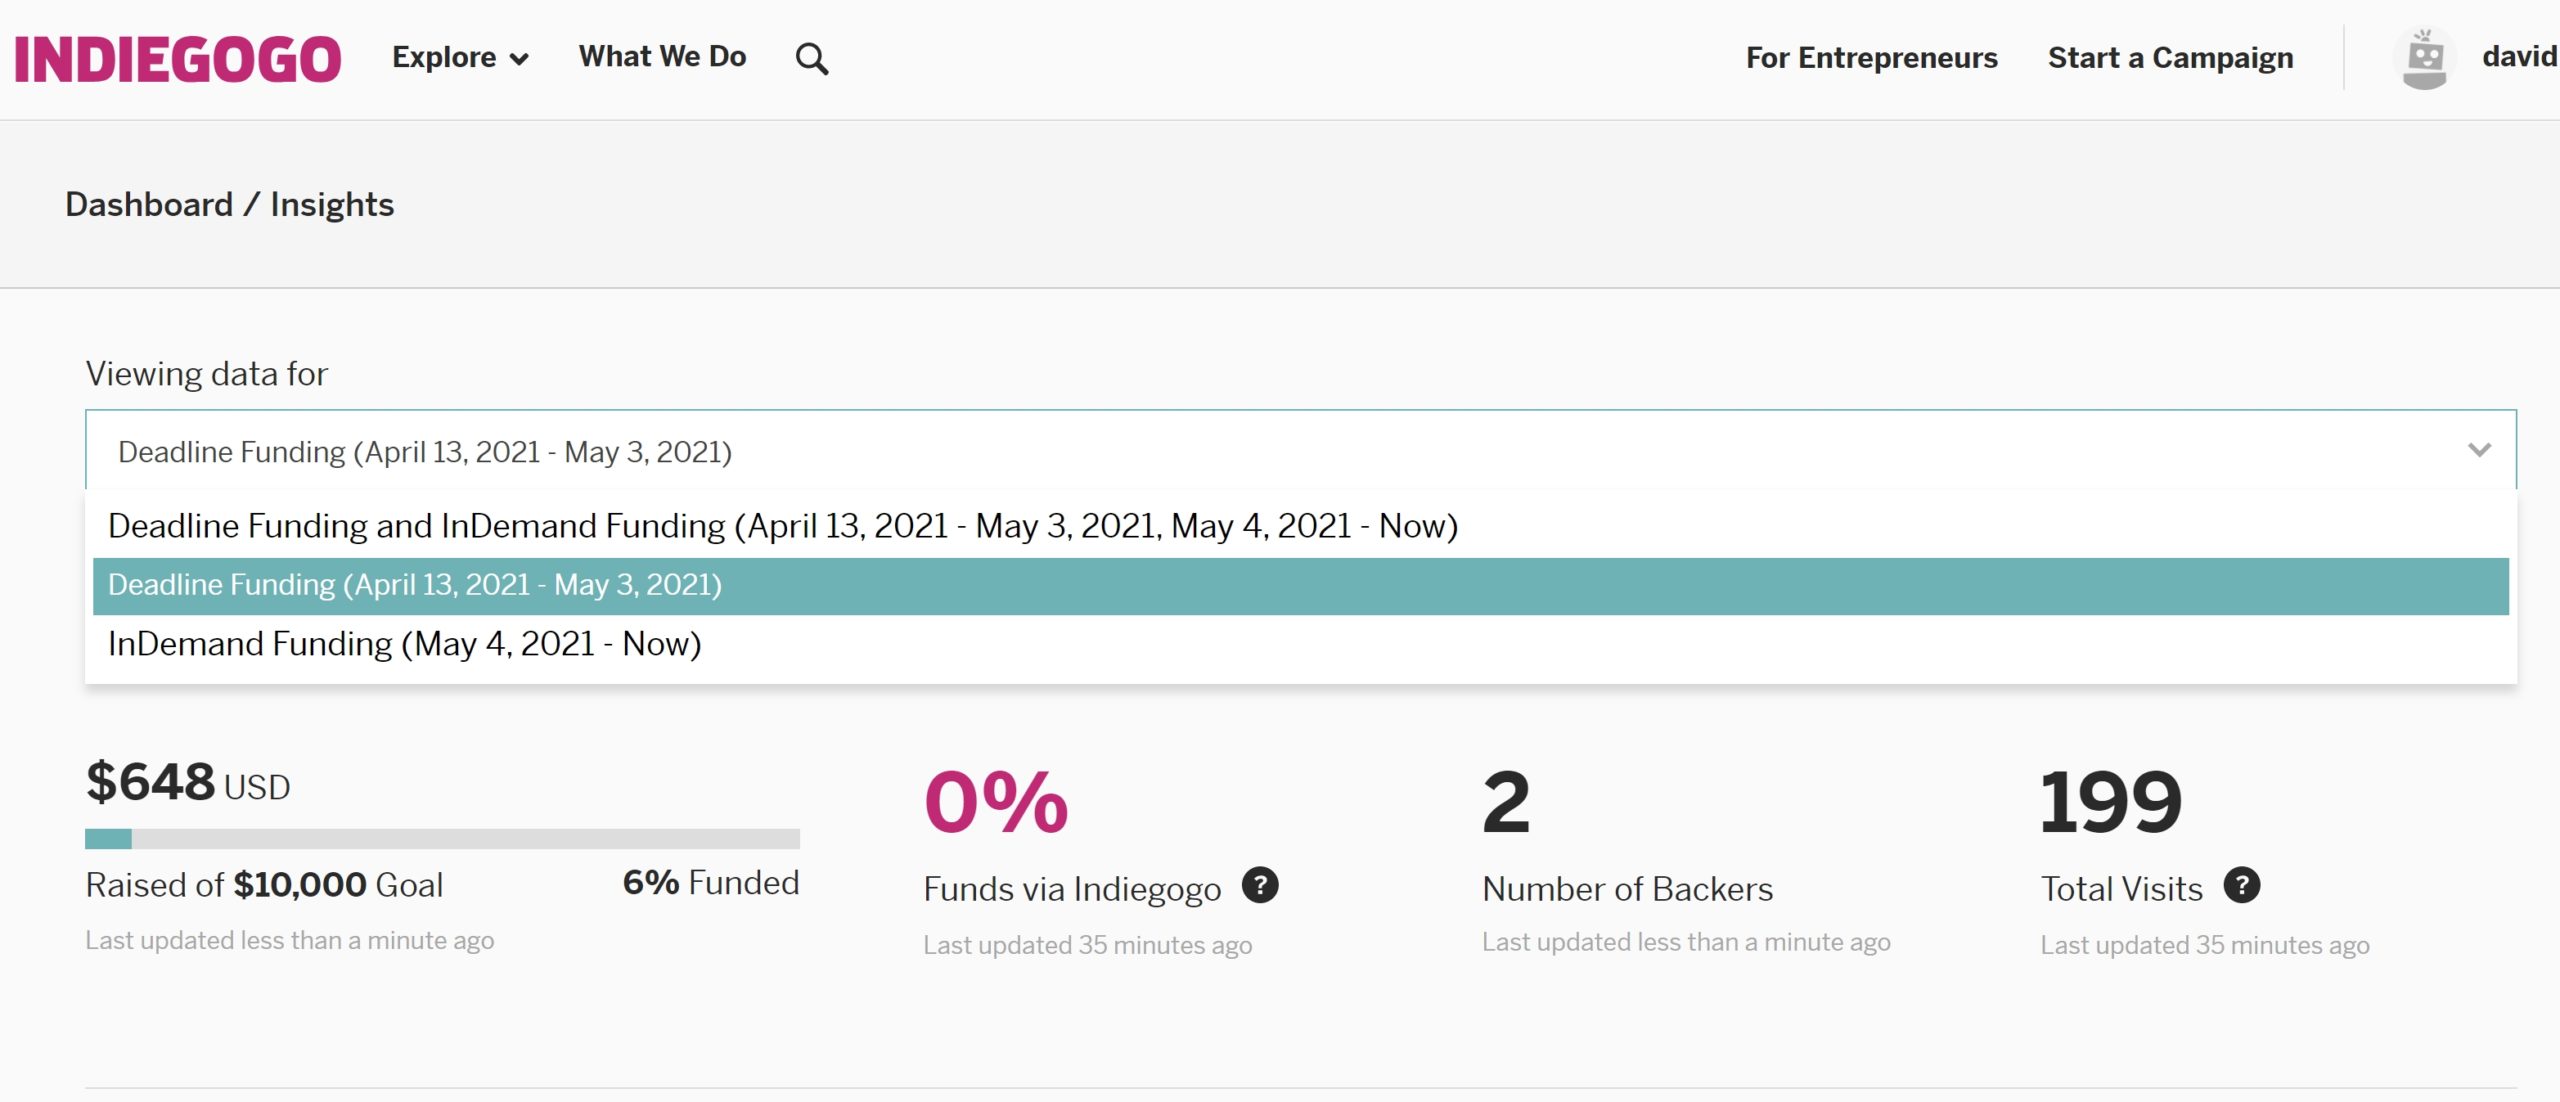
Task: Collapse the Viewing data for dropdown chevron
Action: (2479, 450)
